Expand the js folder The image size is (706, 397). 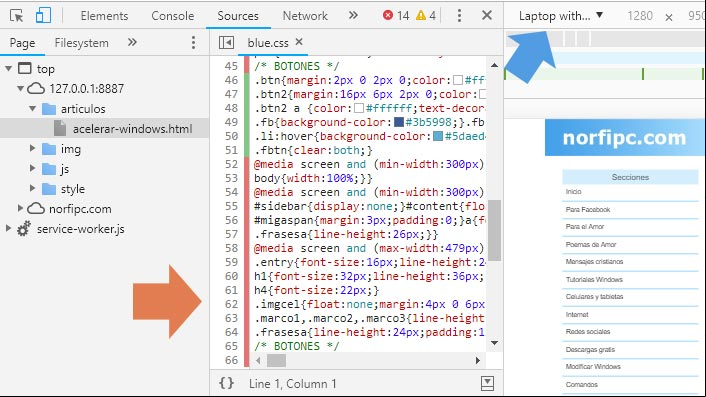[32, 168]
